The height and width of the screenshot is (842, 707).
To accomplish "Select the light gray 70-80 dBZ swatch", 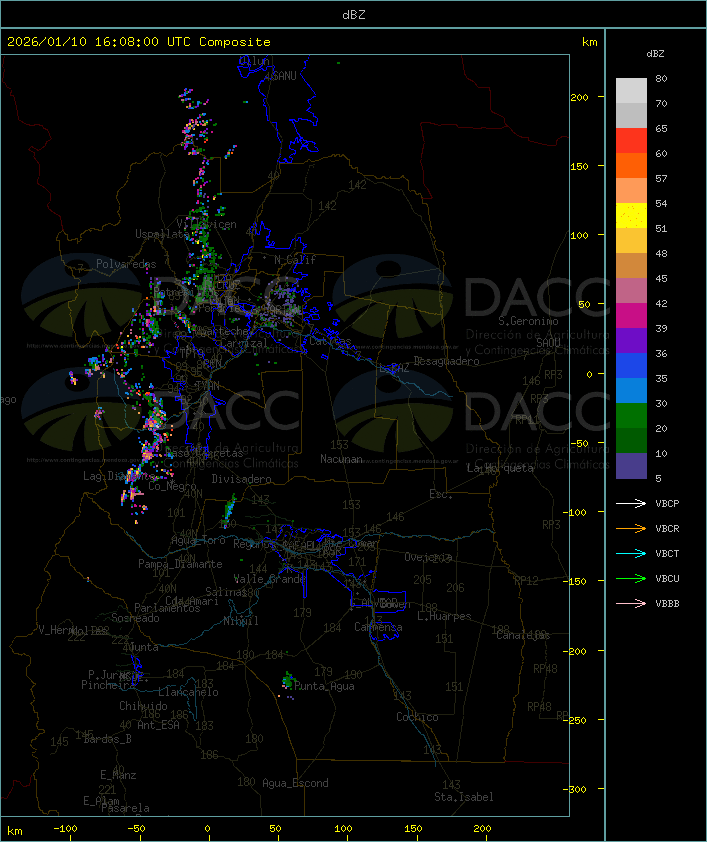I will click(631, 91).
